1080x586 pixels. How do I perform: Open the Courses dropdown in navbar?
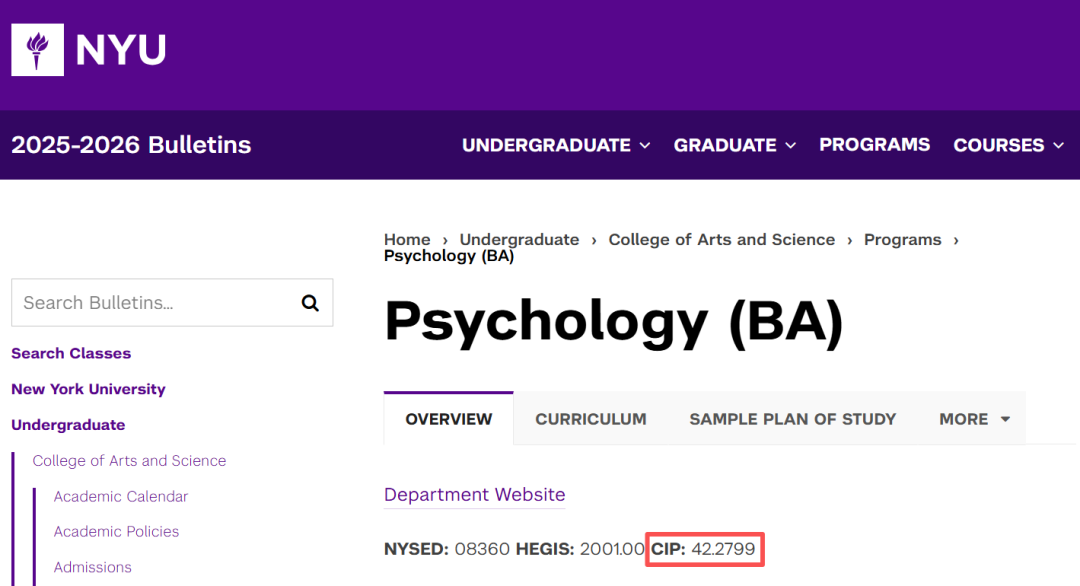(x=1009, y=145)
